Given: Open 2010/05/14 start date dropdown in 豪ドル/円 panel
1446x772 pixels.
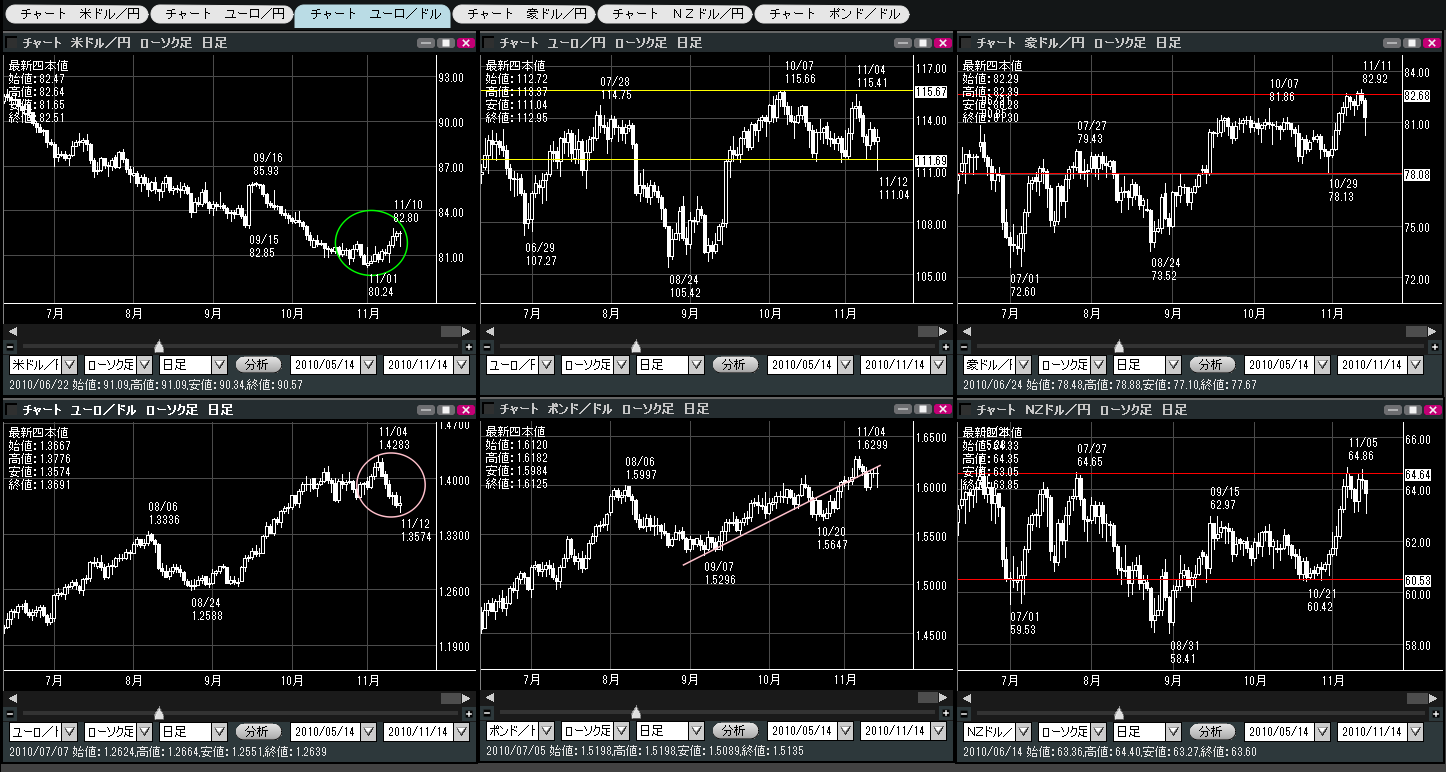Looking at the screenshot, I should (1323, 365).
